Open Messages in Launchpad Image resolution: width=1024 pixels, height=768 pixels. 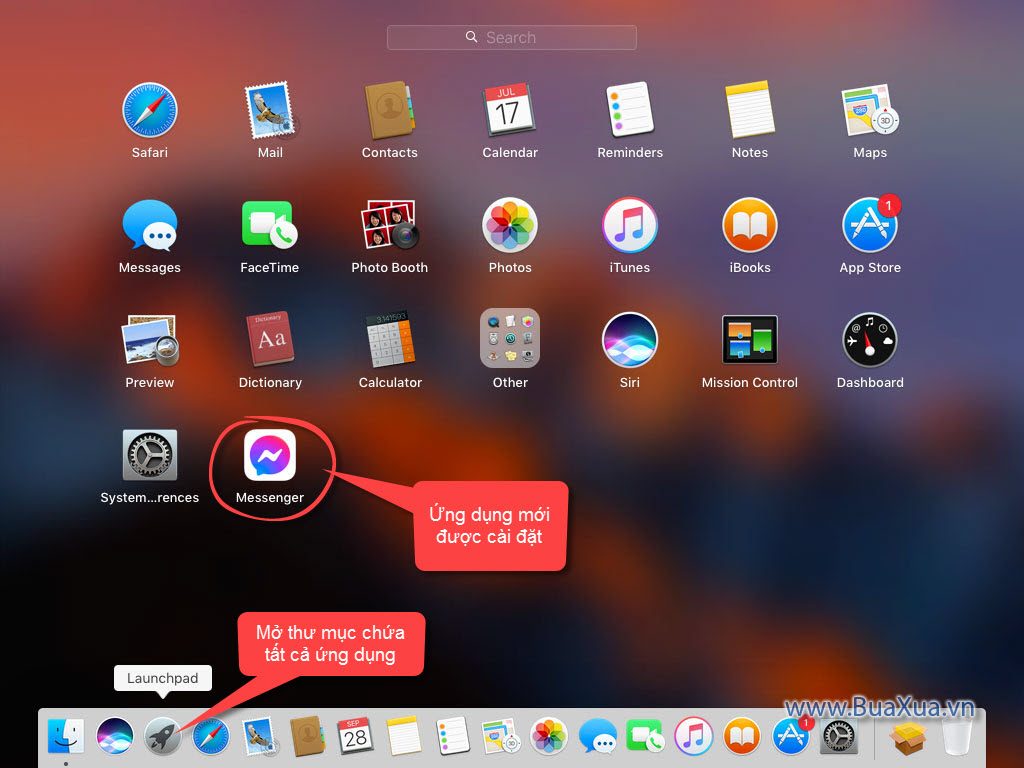click(x=150, y=225)
